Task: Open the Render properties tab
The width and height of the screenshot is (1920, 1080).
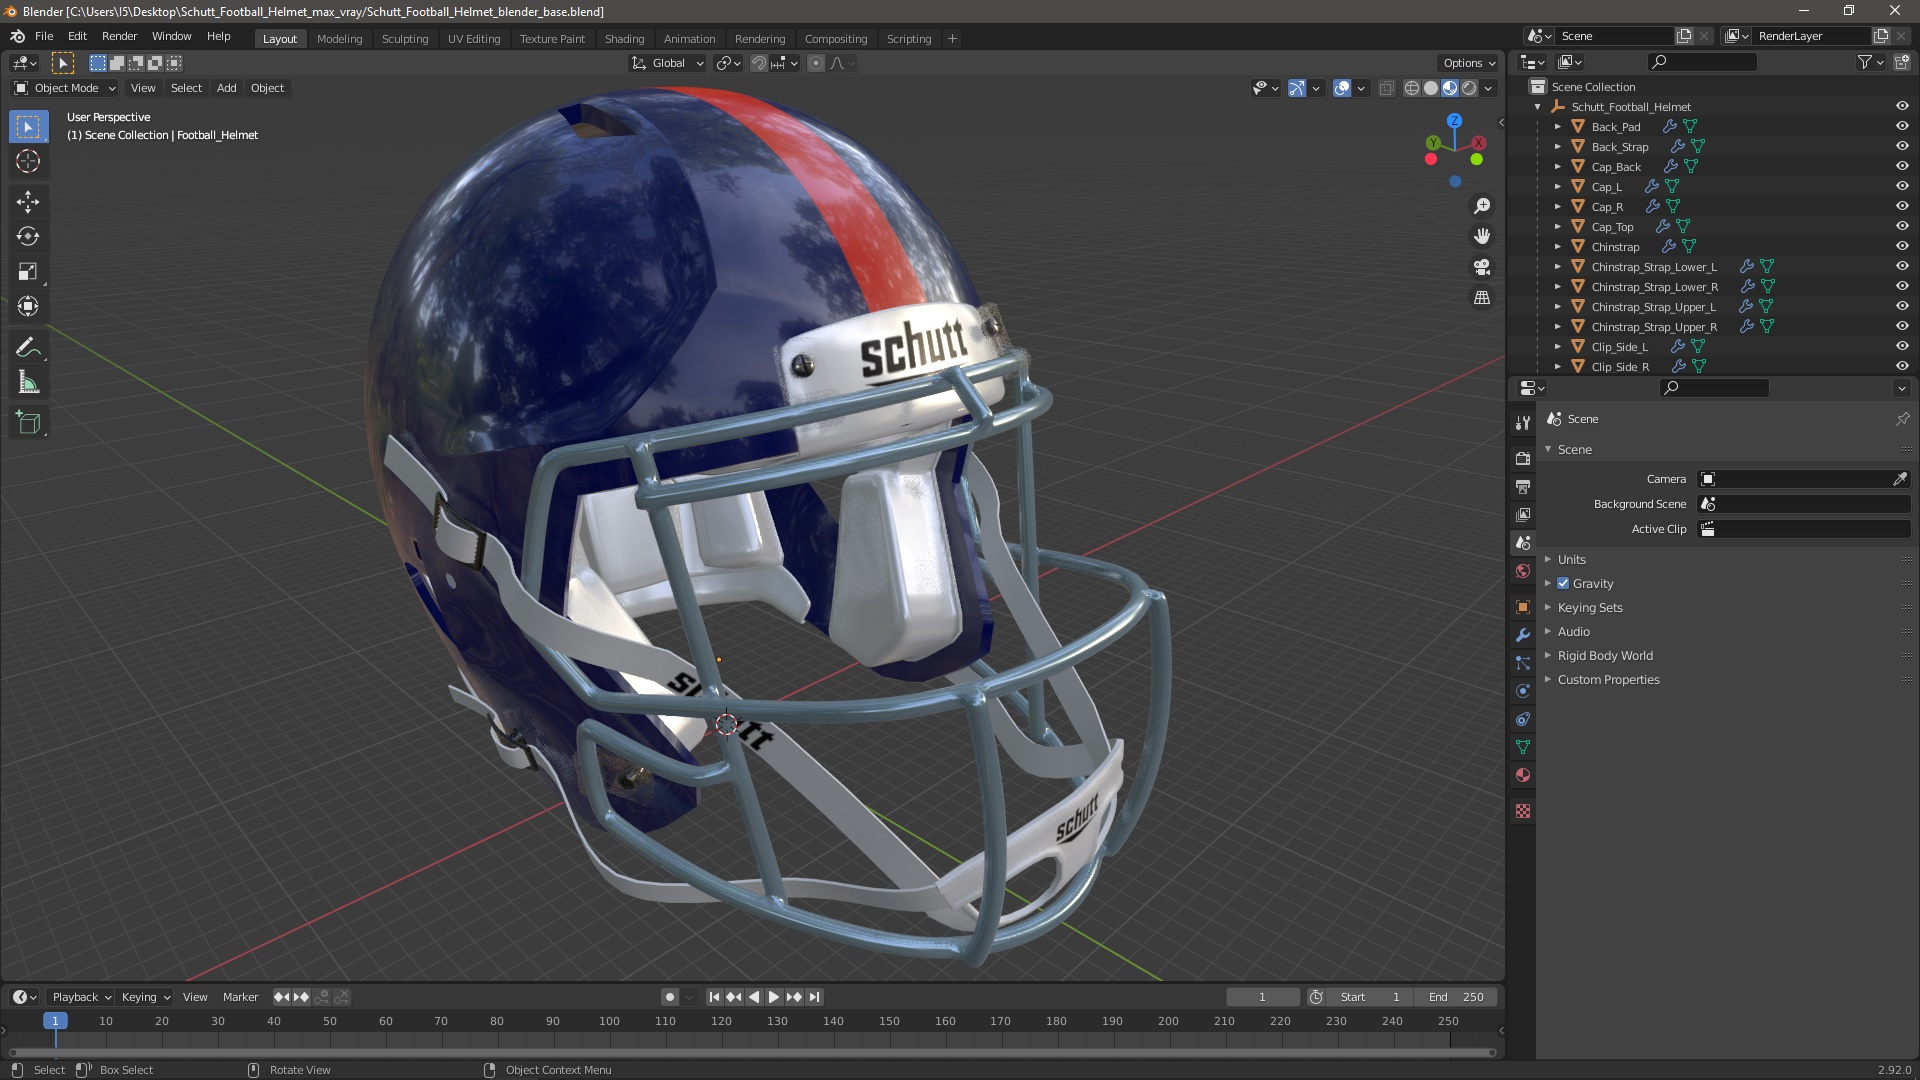Action: (x=1523, y=458)
